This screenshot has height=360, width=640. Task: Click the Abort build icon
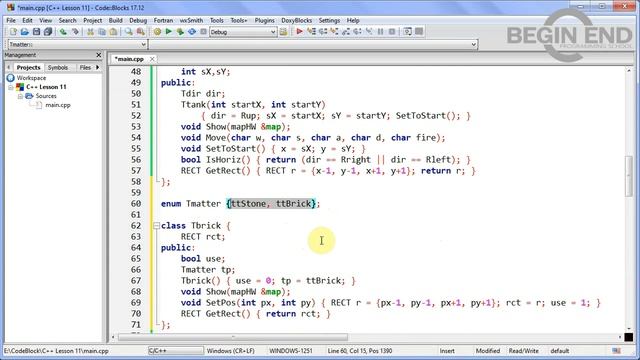(203, 32)
